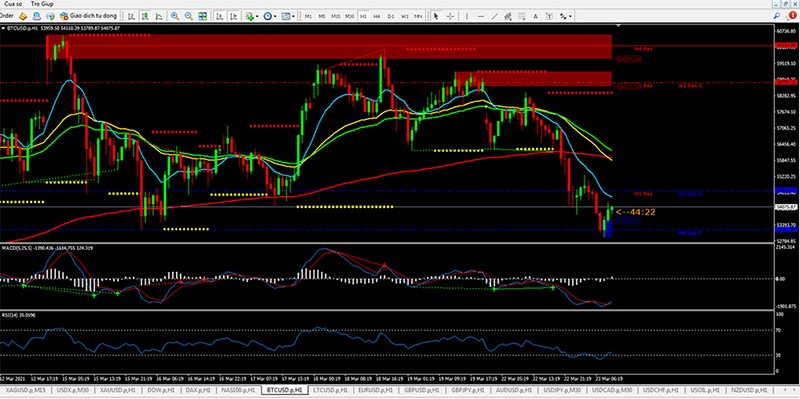This screenshot has width=800, height=399.
Task: Open the chart templates dropdown
Action: [x=288, y=16]
